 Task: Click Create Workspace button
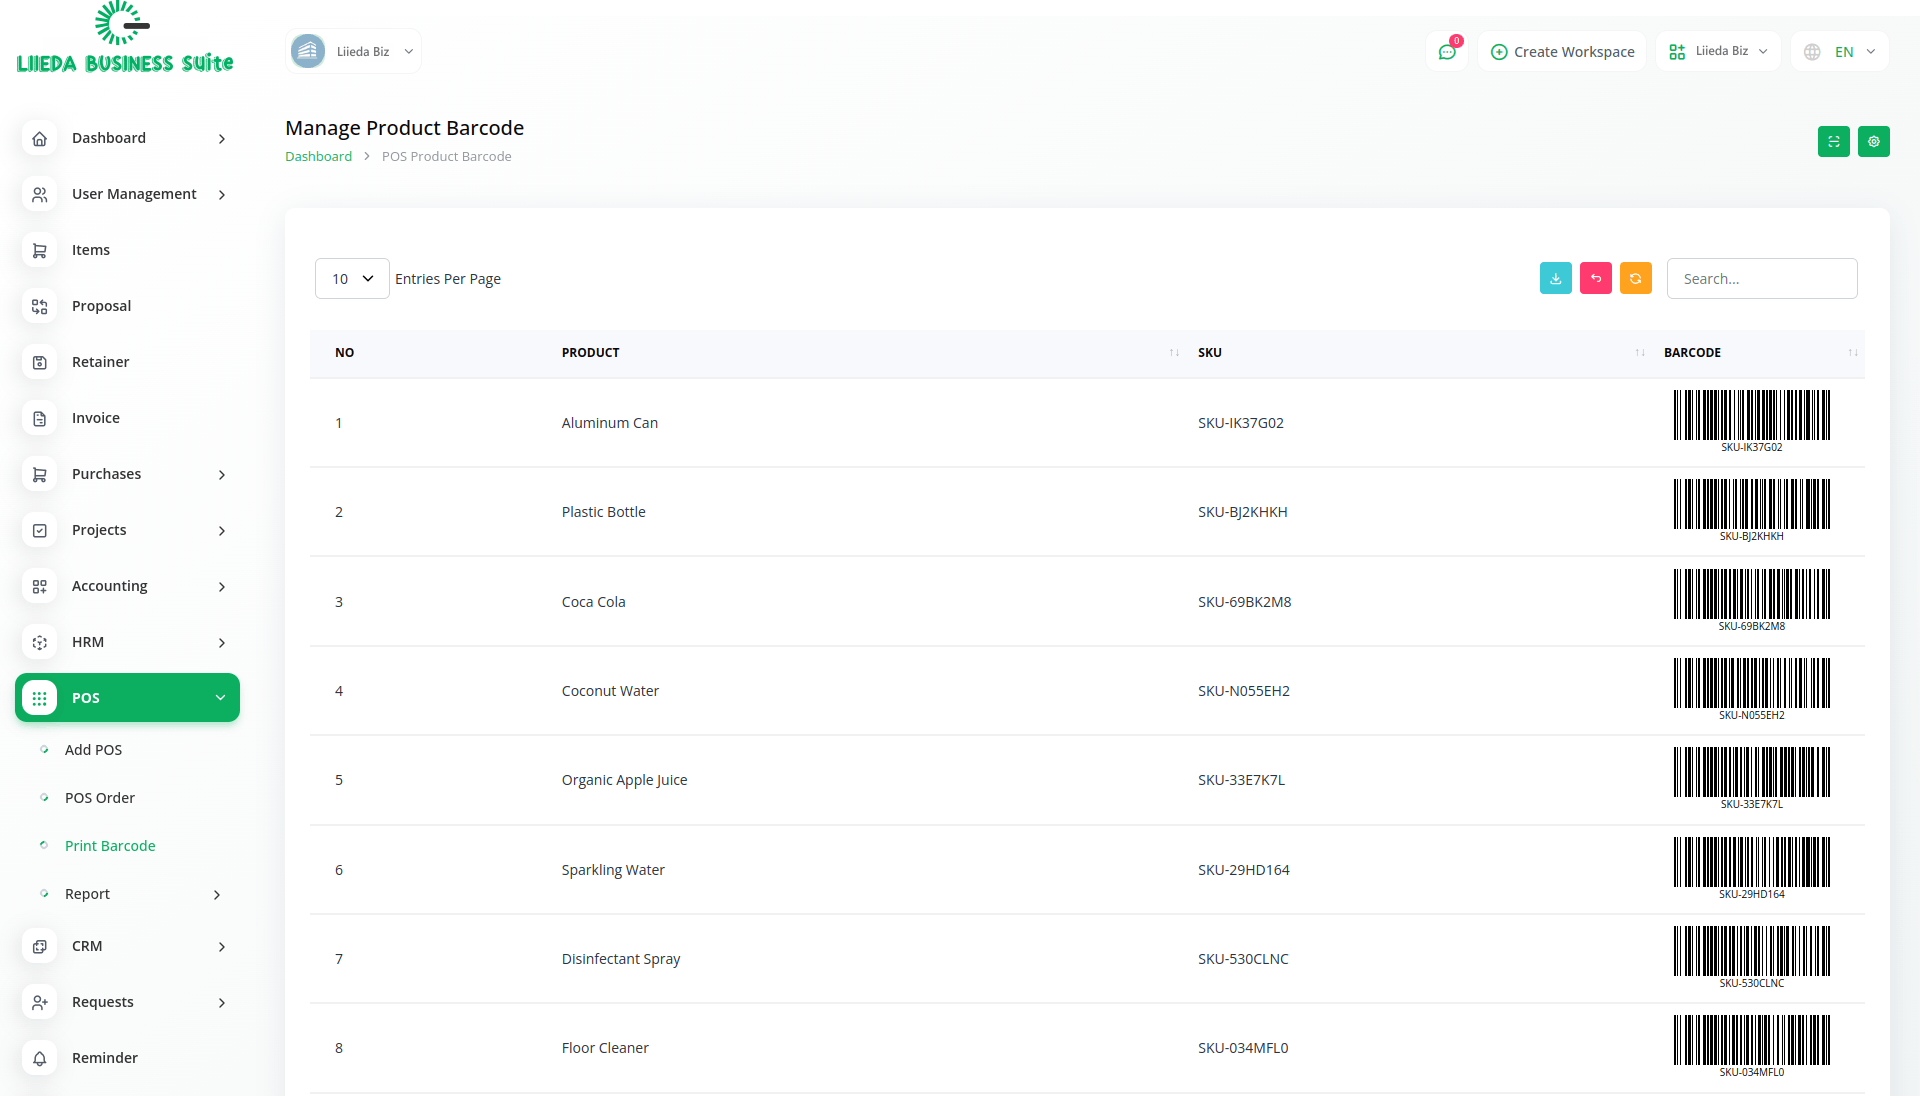1562,52
